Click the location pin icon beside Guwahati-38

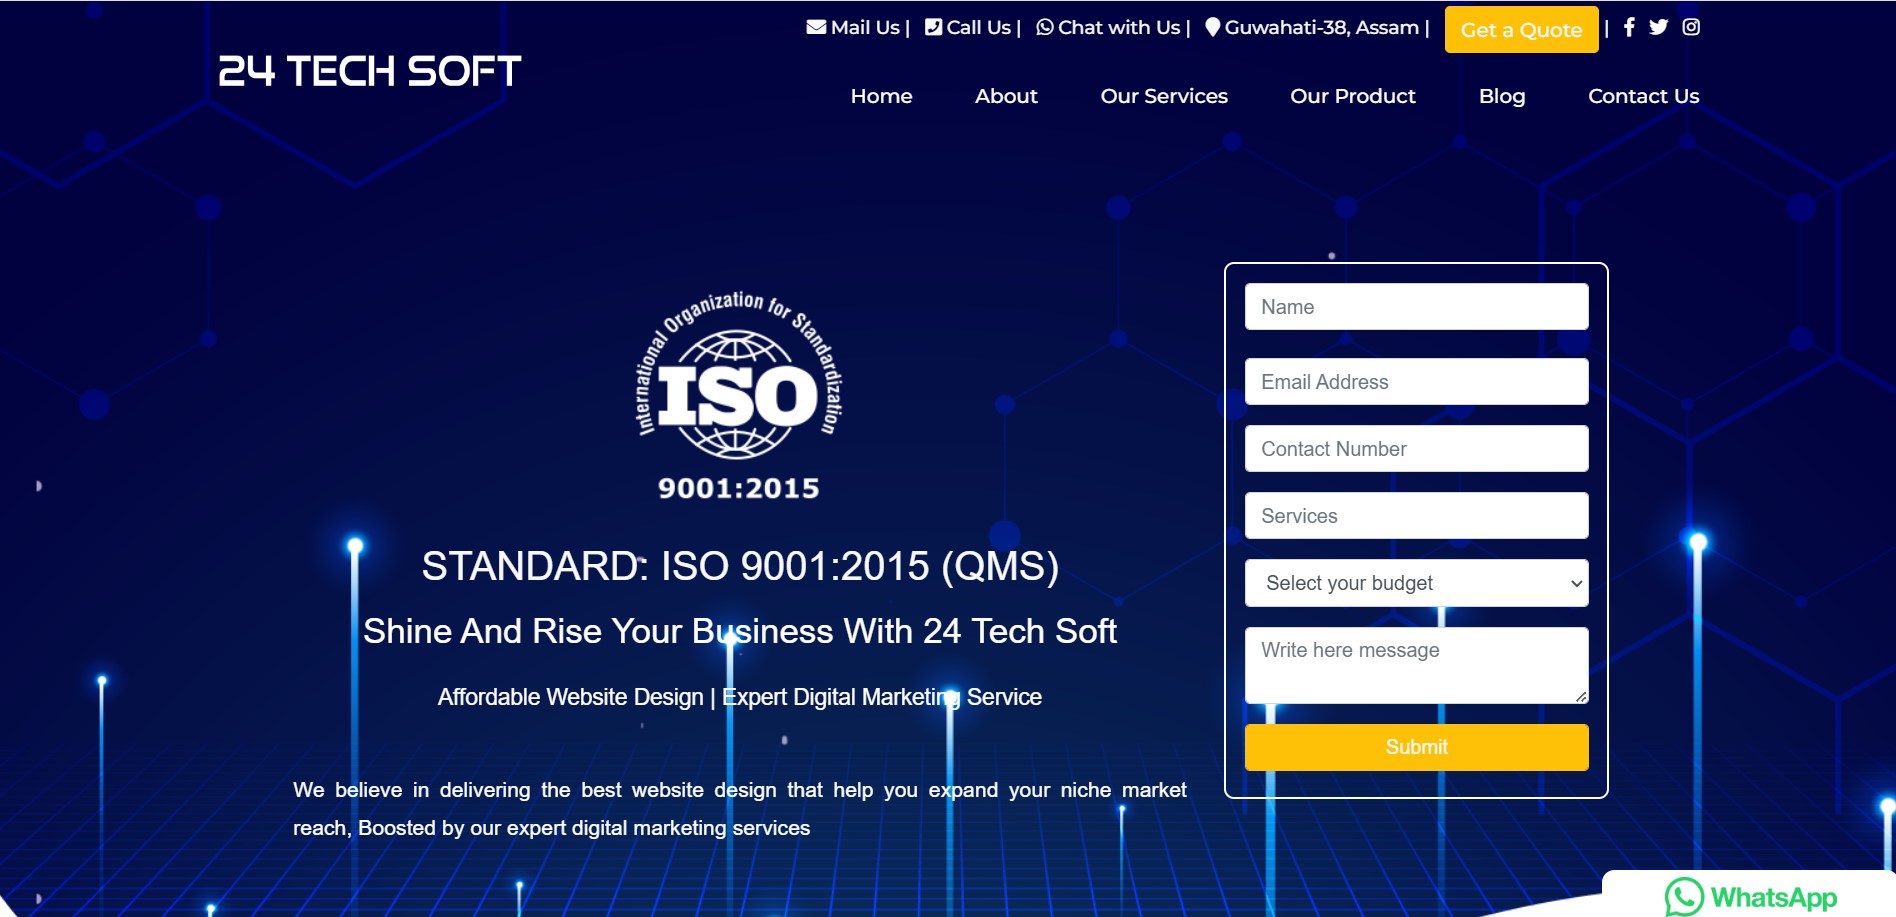pos(1212,27)
